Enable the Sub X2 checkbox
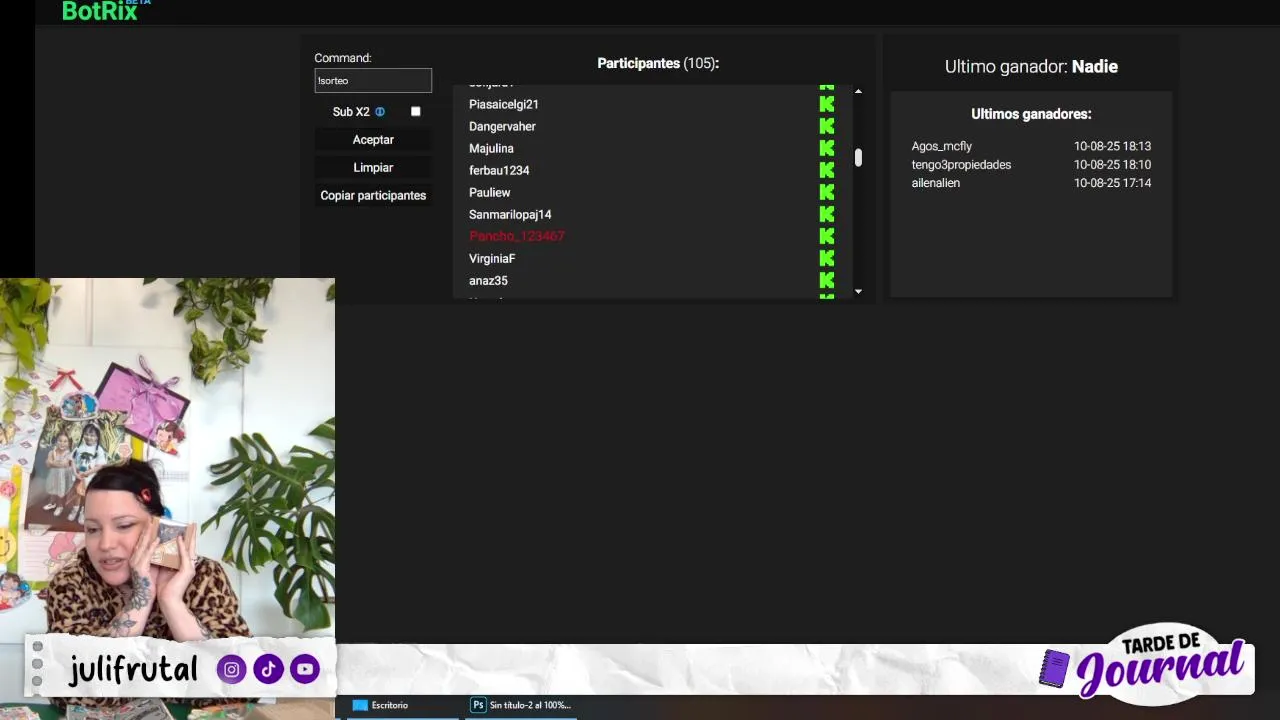 416,112
